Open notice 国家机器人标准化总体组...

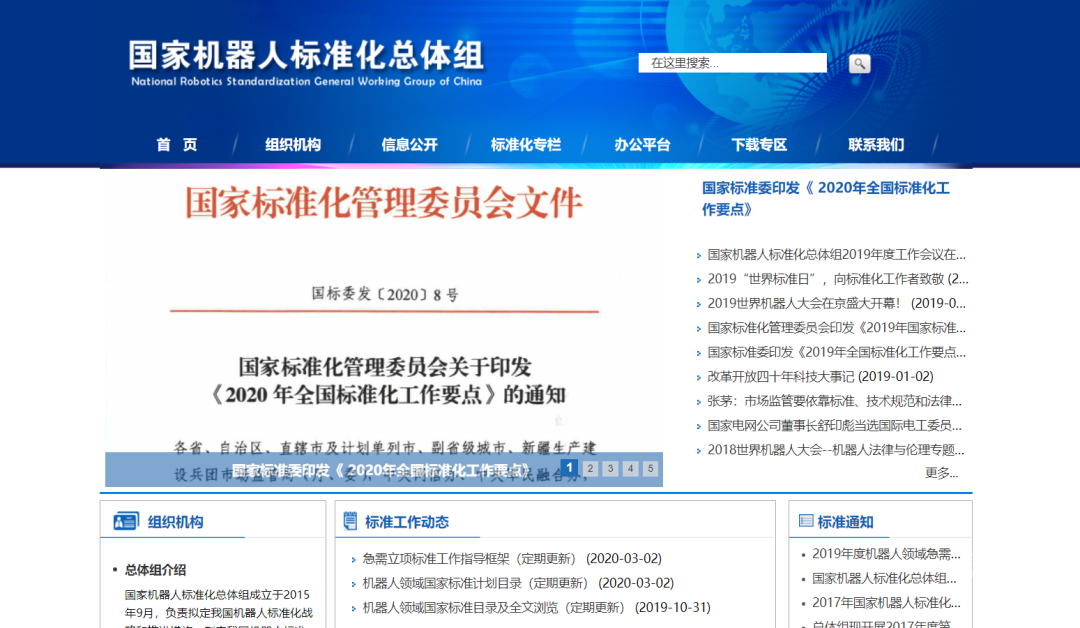pyautogui.click(x=884, y=578)
